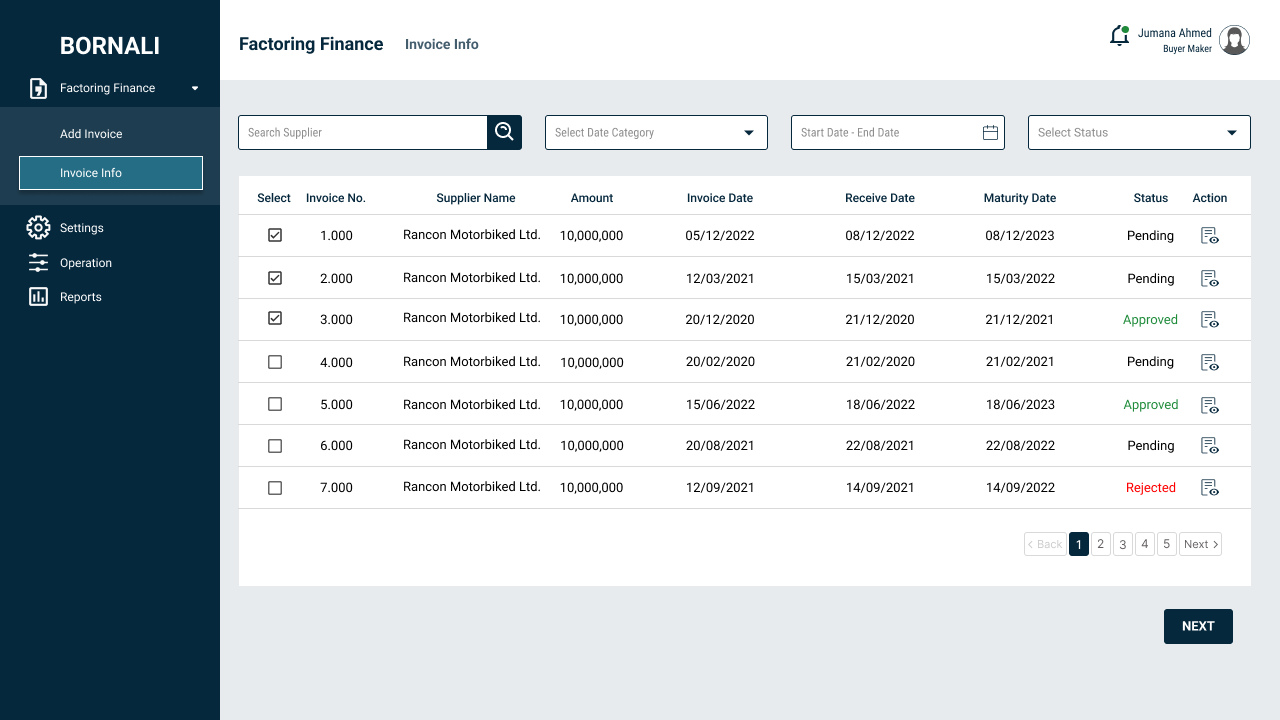
Task: Uncheck the checkbox for invoice 3.000
Action: click(275, 318)
